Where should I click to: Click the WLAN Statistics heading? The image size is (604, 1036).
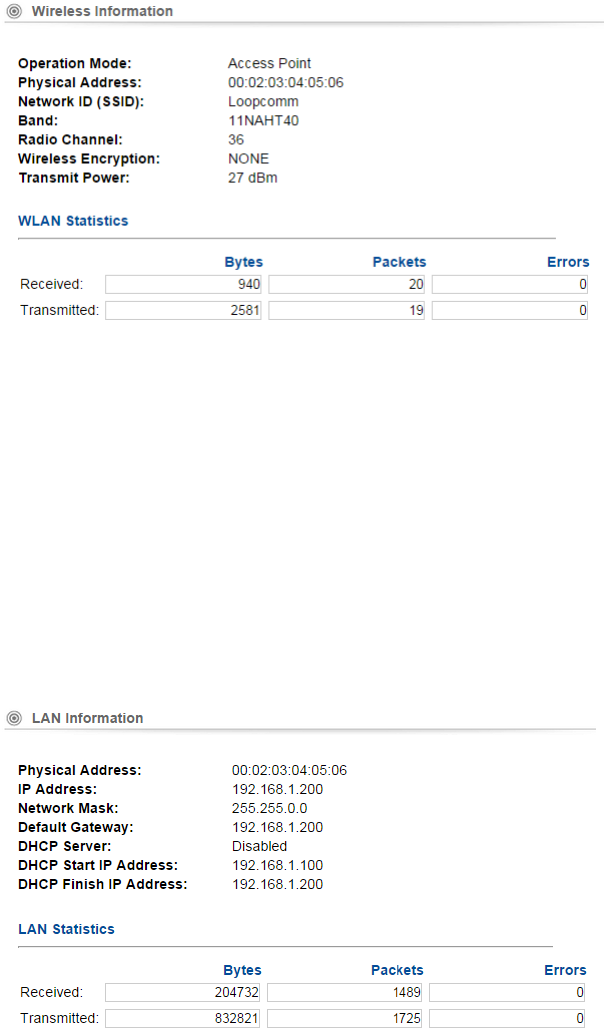[73, 221]
